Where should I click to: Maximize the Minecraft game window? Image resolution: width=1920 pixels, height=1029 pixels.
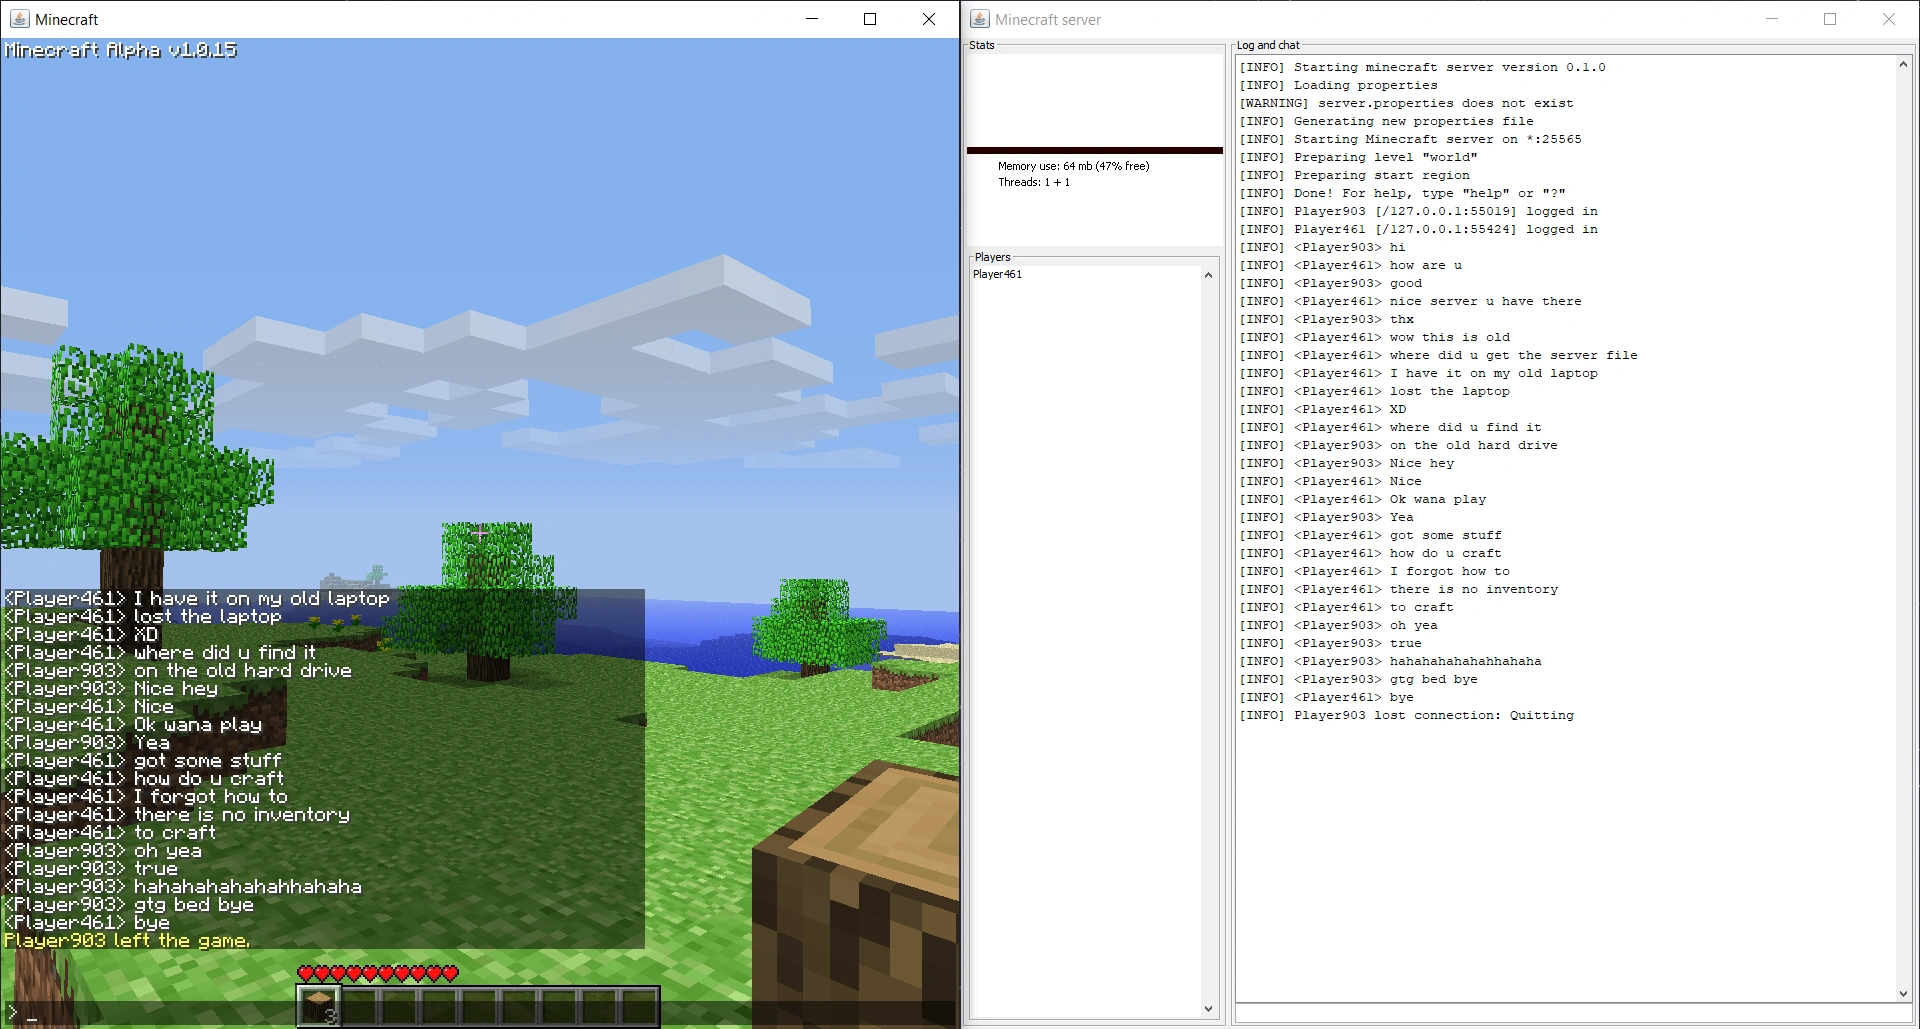(870, 19)
